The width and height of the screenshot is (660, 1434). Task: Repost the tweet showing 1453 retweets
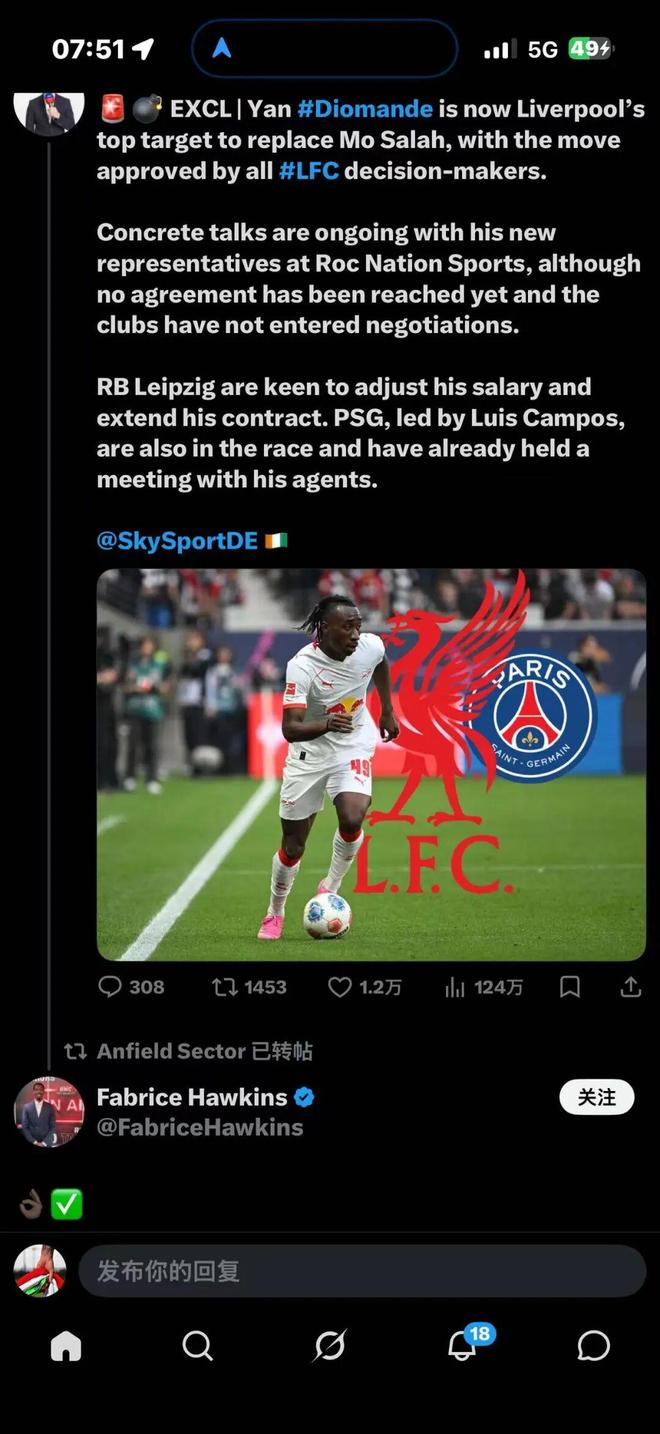(224, 987)
